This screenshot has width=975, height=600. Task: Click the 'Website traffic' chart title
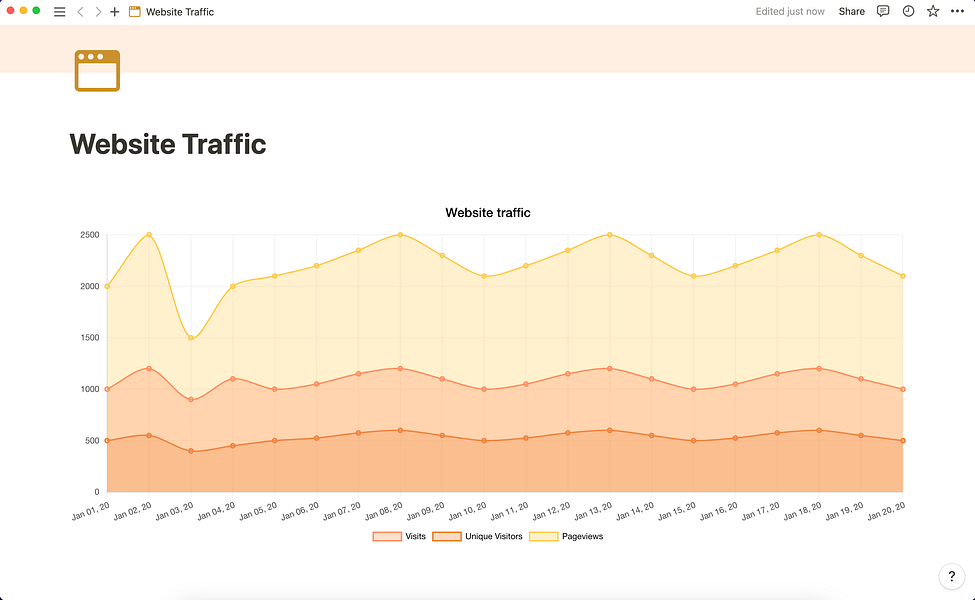point(488,212)
